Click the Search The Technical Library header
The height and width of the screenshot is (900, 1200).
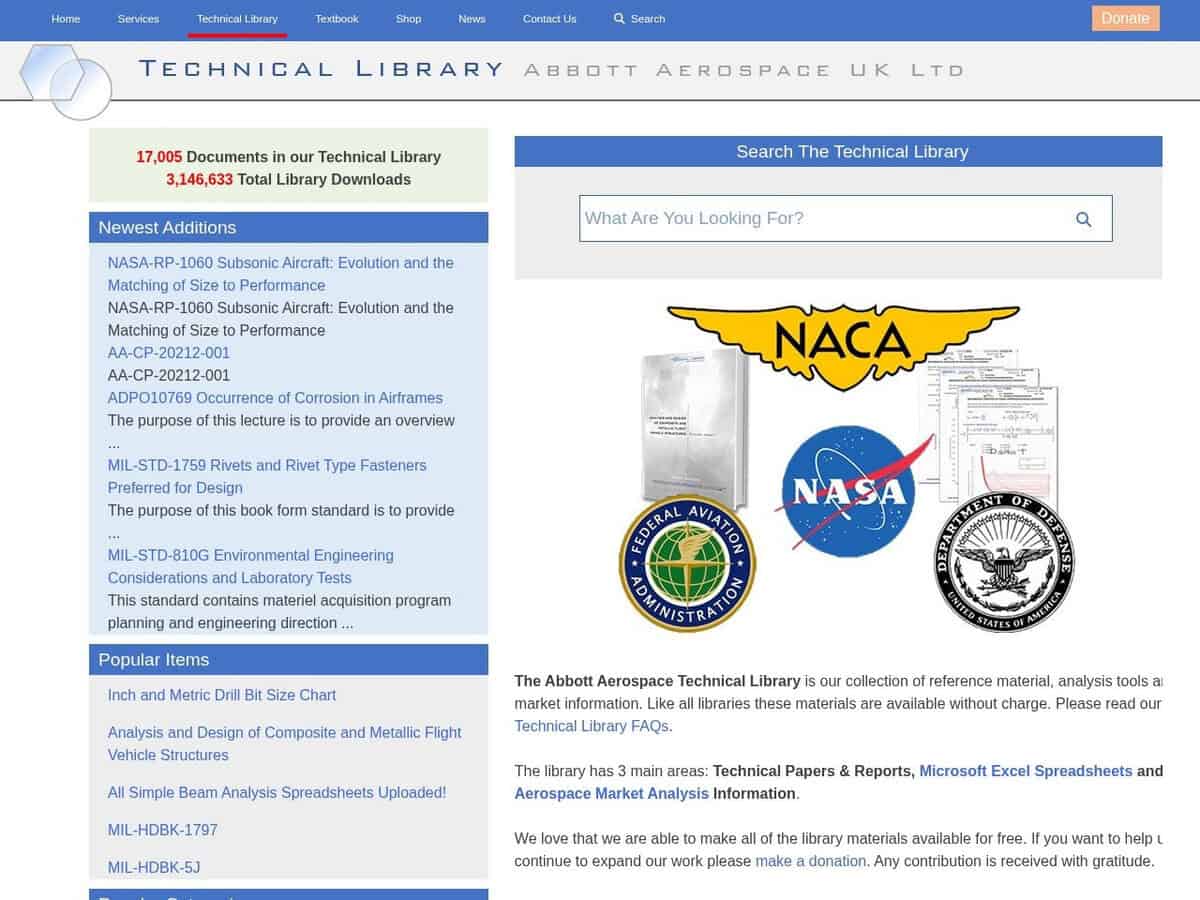pyautogui.click(x=839, y=151)
